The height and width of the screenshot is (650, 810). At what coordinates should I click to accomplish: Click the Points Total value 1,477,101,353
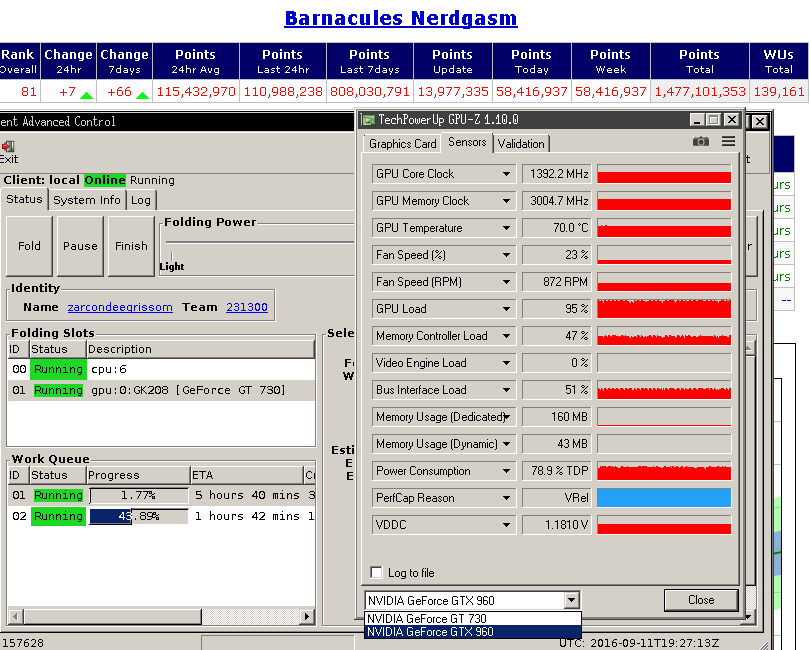coord(700,91)
